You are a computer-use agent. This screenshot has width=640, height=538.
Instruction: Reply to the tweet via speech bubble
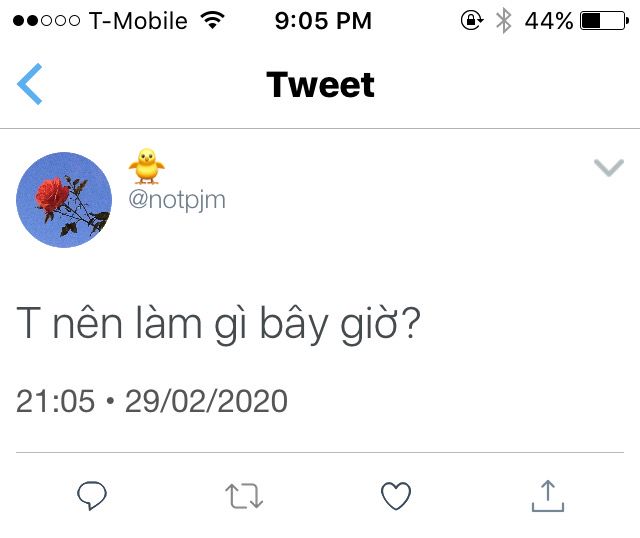point(92,496)
